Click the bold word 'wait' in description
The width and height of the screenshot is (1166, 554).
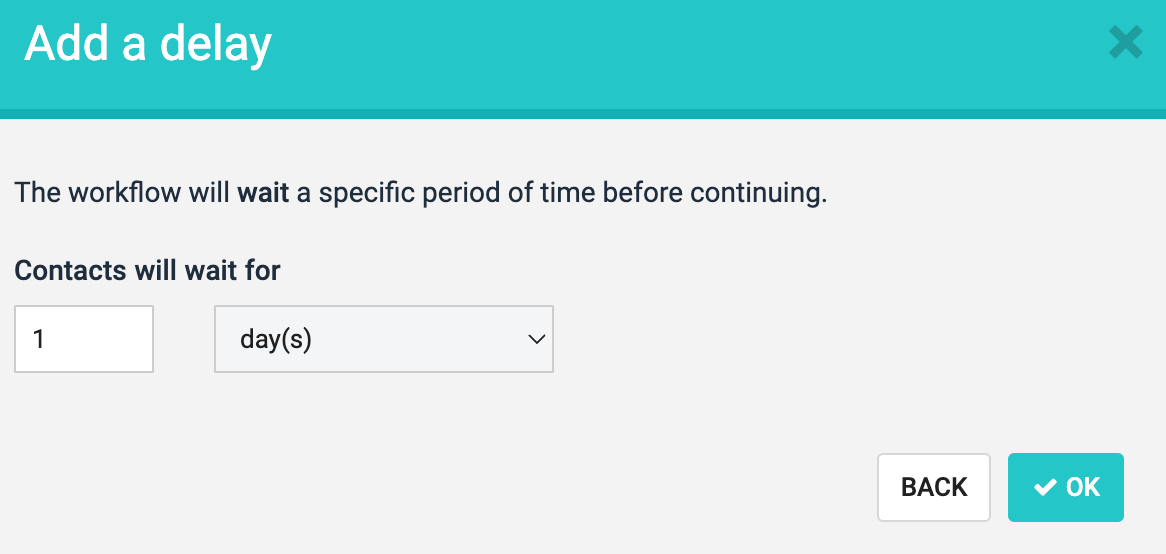(x=262, y=192)
